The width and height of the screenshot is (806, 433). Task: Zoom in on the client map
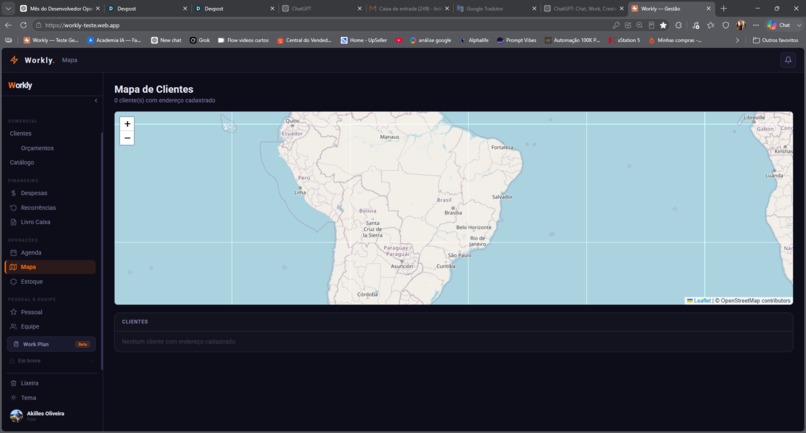click(x=127, y=124)
